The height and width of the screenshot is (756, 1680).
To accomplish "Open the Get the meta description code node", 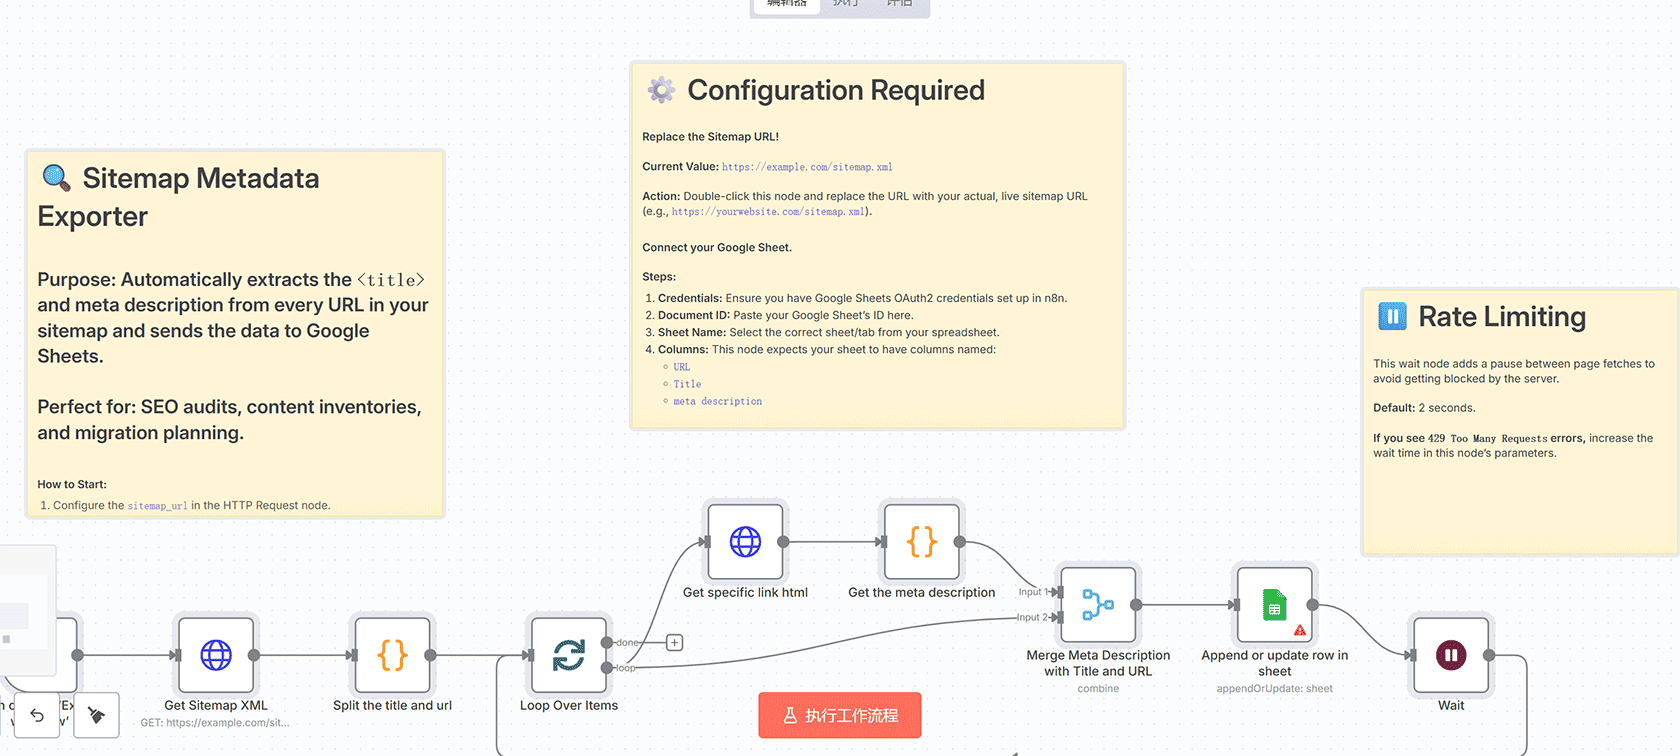I will point(921,543).
